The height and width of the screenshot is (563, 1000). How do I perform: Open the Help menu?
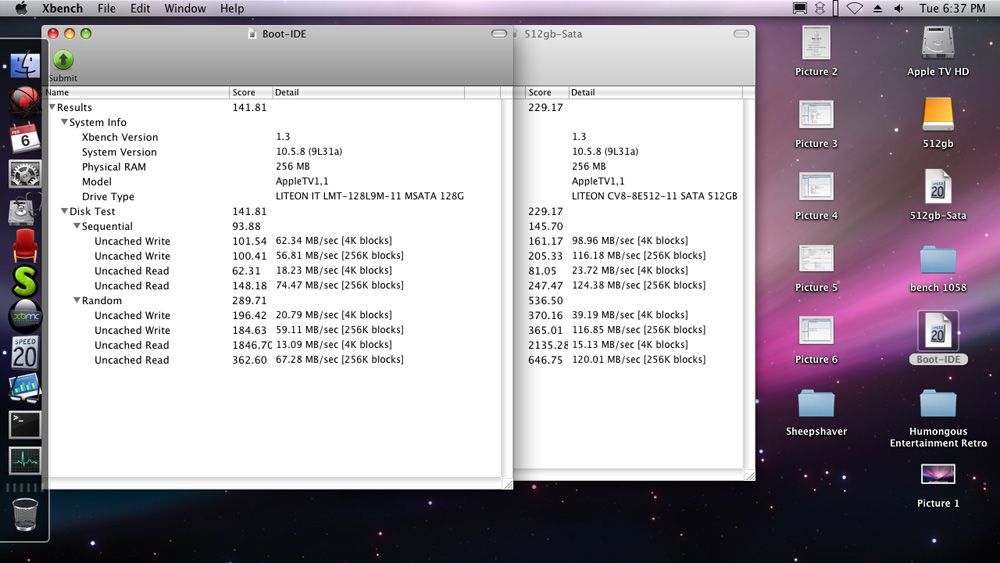click(232, 8)
